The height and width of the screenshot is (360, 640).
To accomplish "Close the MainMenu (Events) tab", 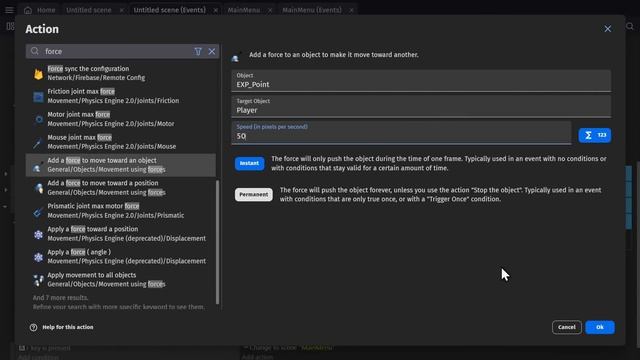I will [x=351, y=10].
